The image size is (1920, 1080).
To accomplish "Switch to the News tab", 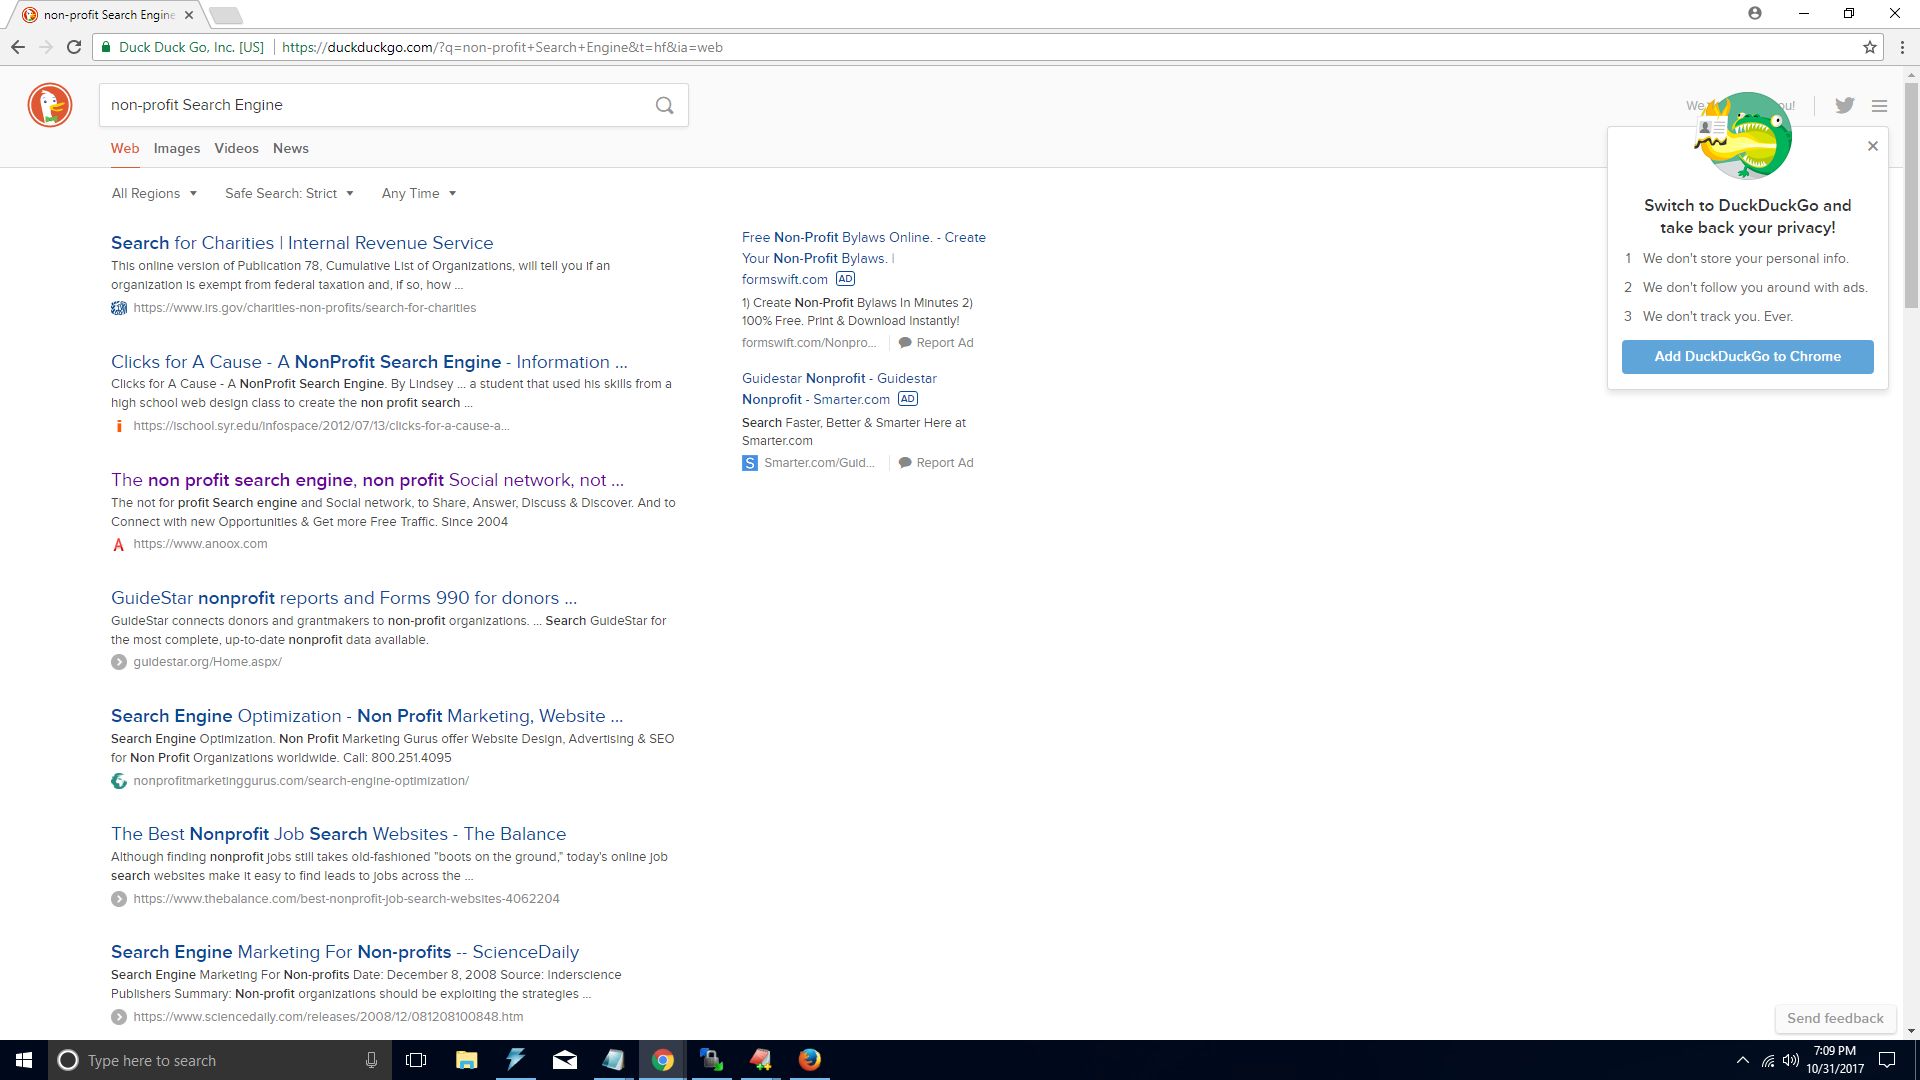I will point(291,148).
